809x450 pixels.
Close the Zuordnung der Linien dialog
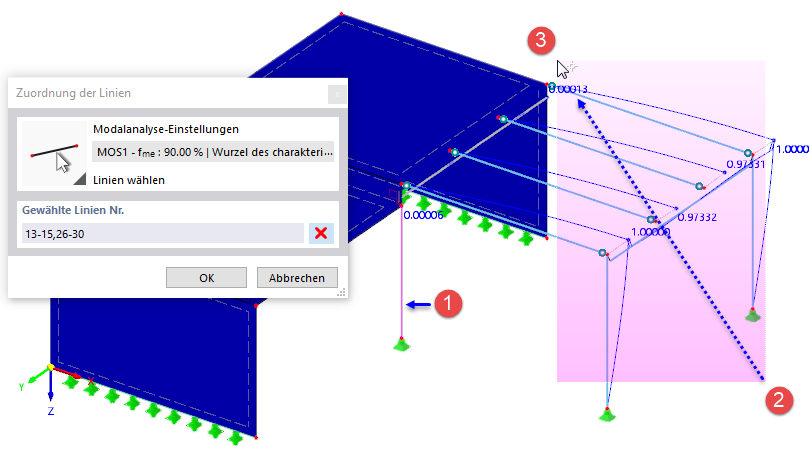click(337, 94)
